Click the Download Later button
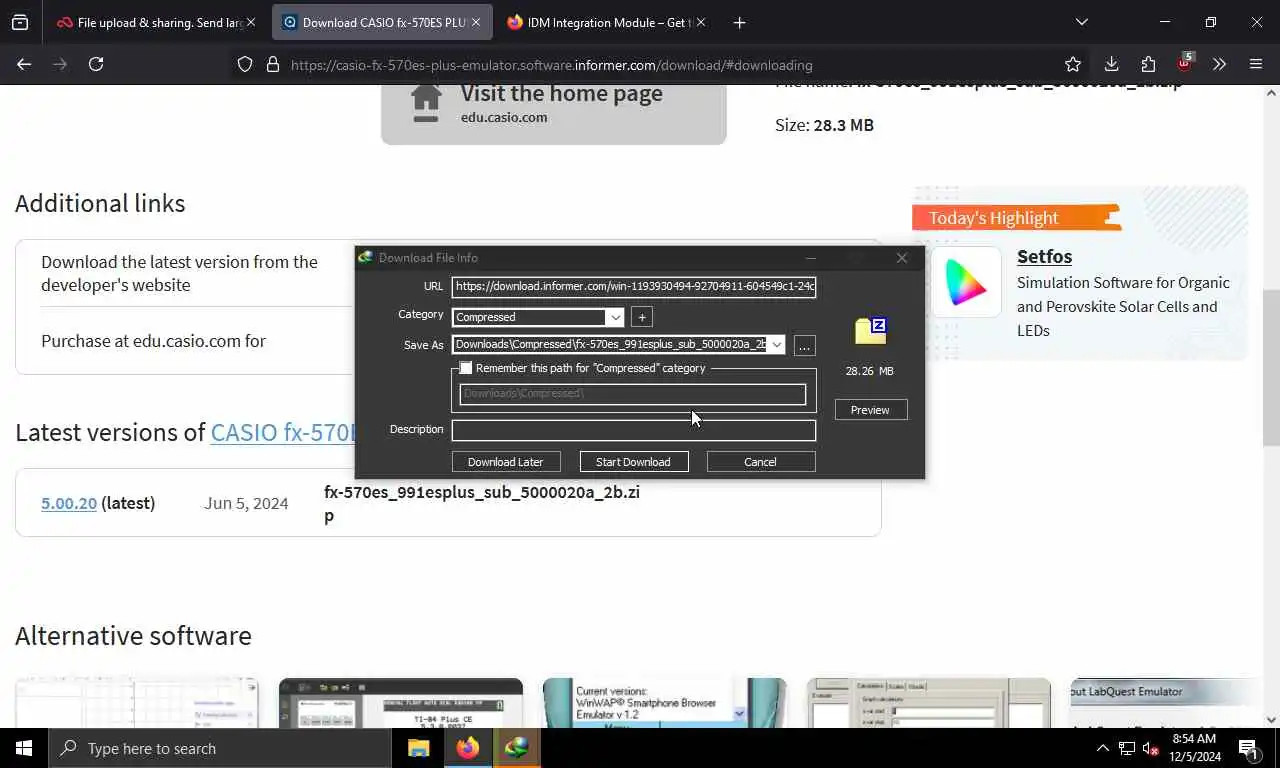1280x768 pixels. [505, 462]
